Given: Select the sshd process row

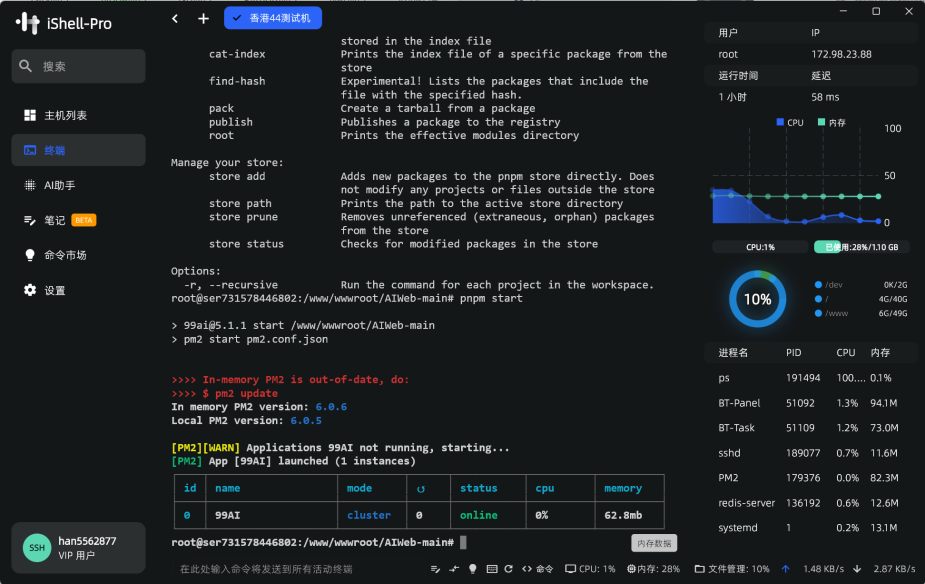Looking at the screenshot, I should click(x=809, y=453).
